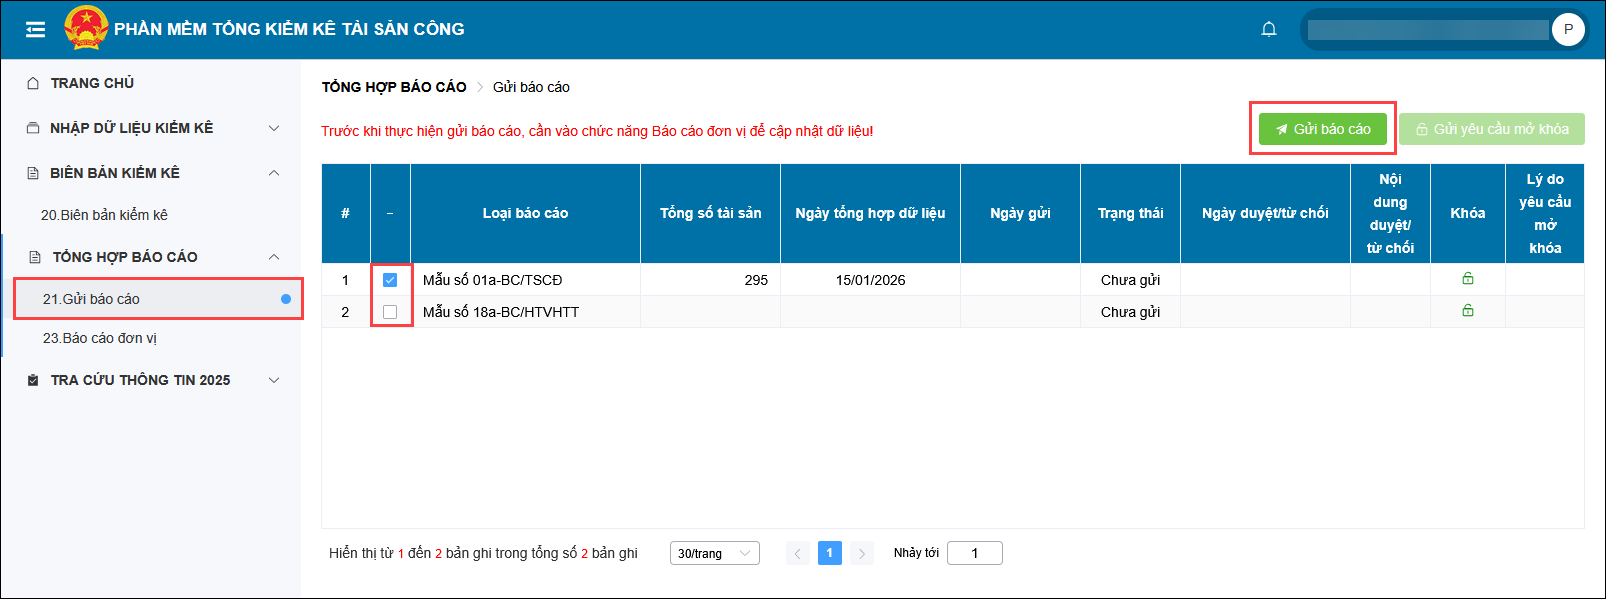The height and width of the screenshot is (599, 1606).
Task: Click the hamburger menu icon in header
Action: 35,29
